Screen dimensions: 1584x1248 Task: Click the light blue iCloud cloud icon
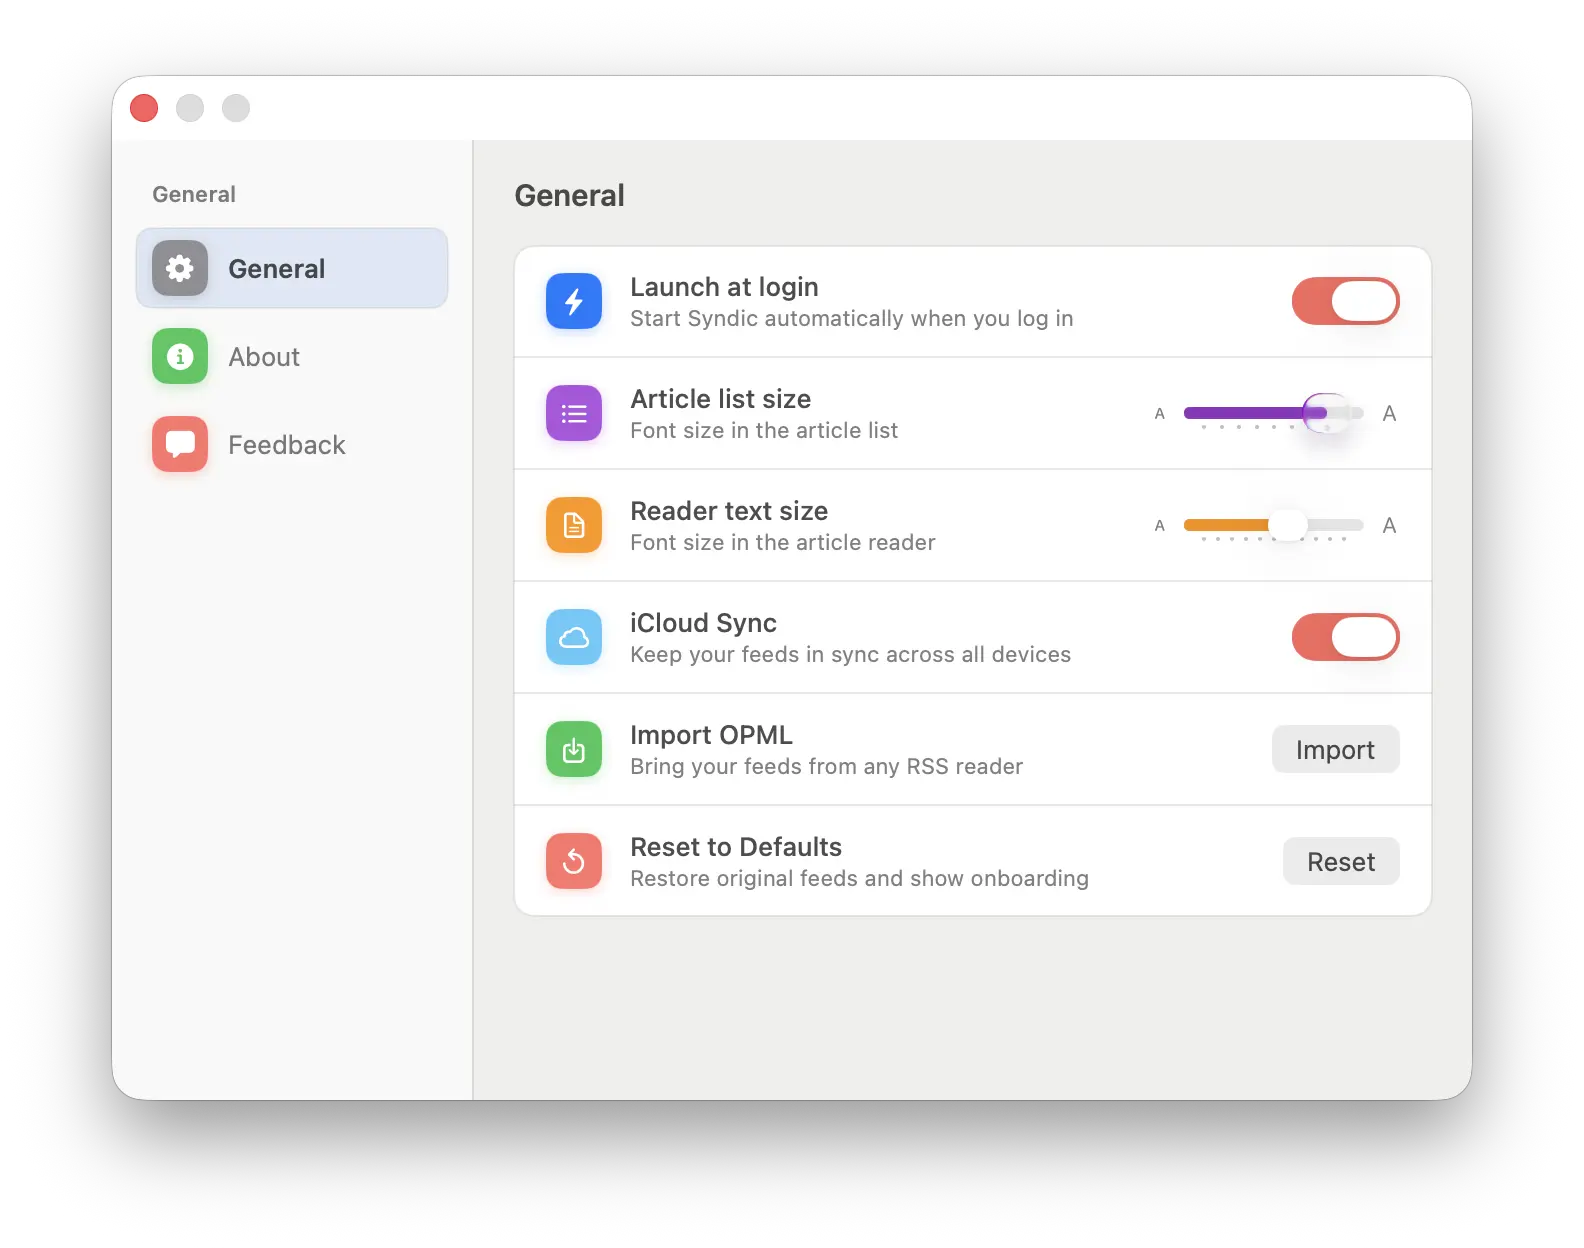coord(574,637)
